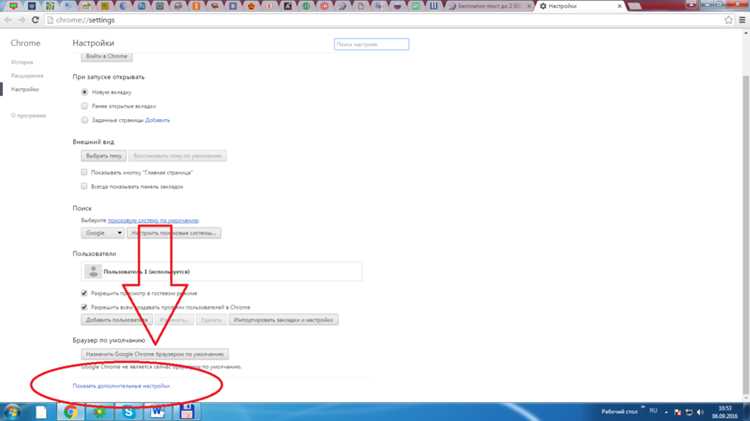
Task: Enable 'Всегда показывать панель закладок' checkbox
Action: [84, 186]
